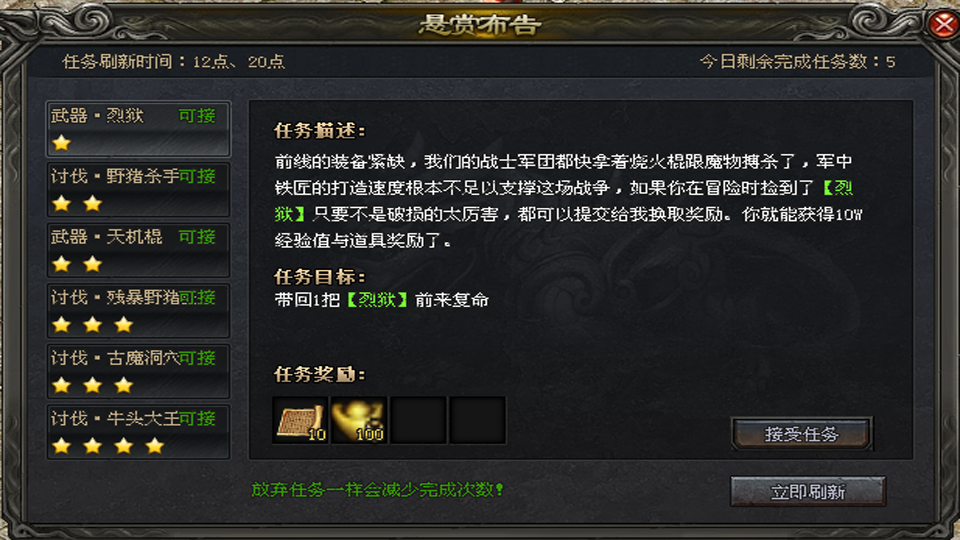This screenshot has height=540, width=960.
Task: Click the 立即刷新 button
Action: pyautogui.click(x=808, y=492)
